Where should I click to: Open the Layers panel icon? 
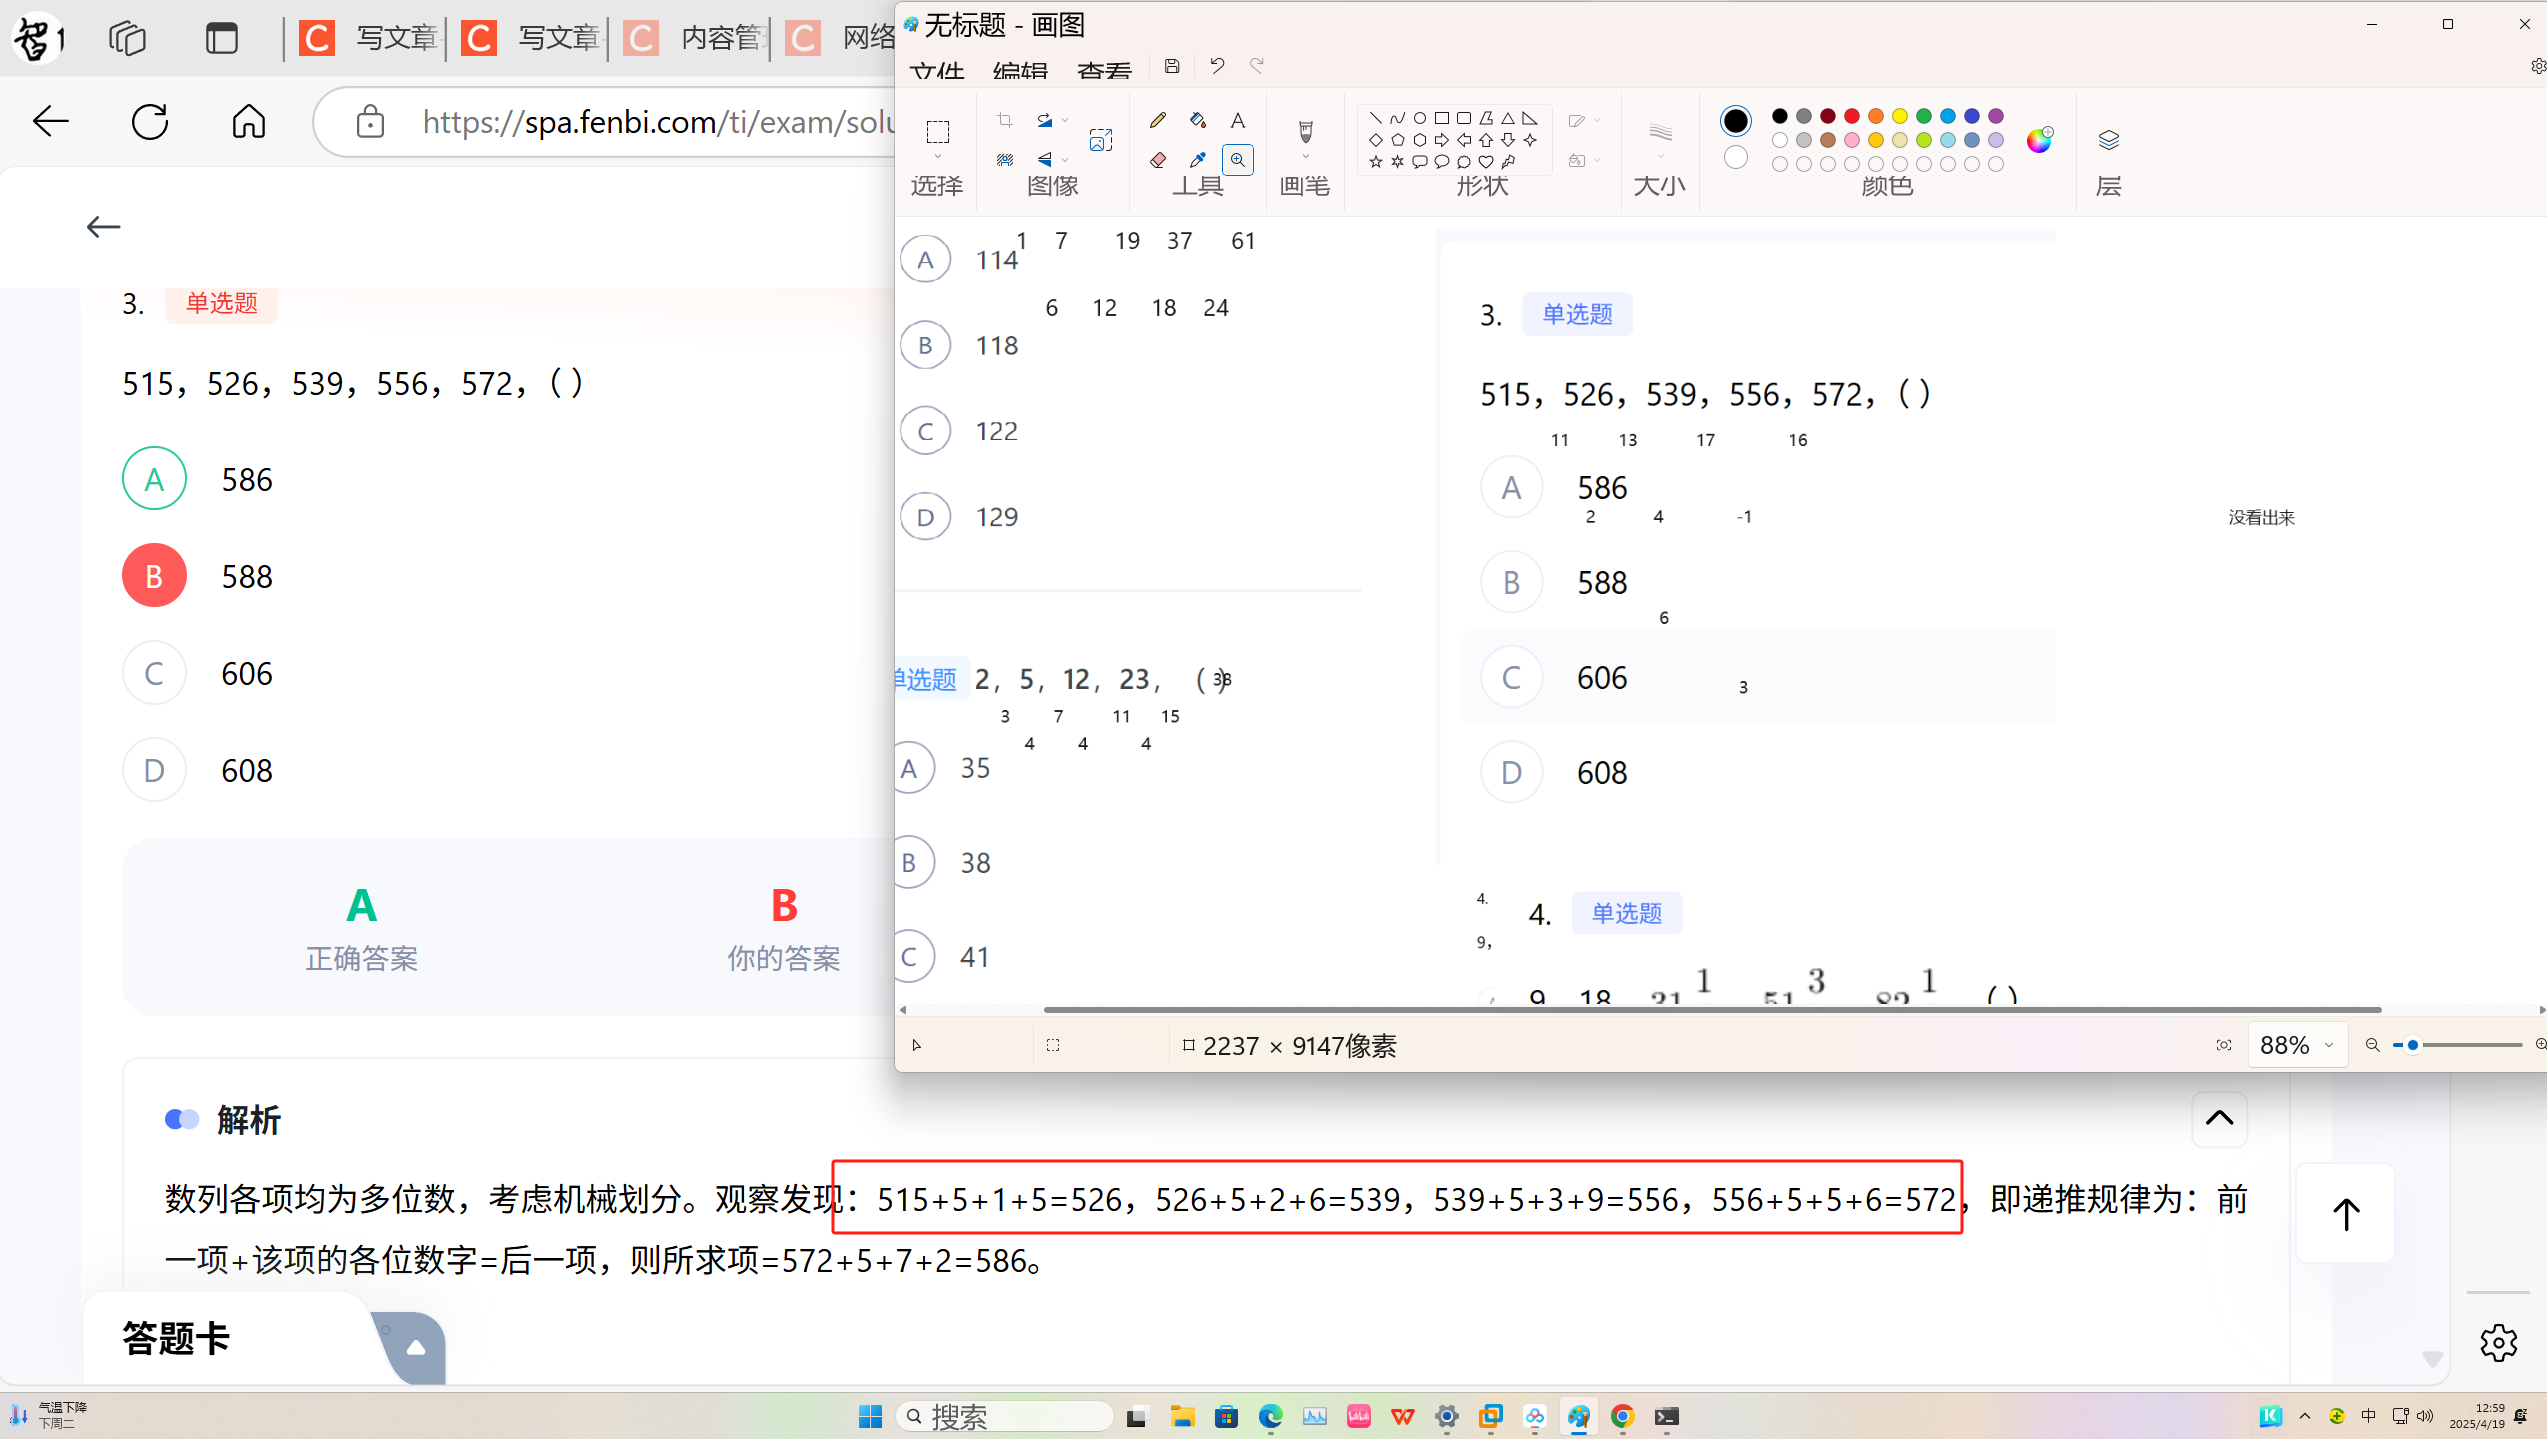point(2108,140)
